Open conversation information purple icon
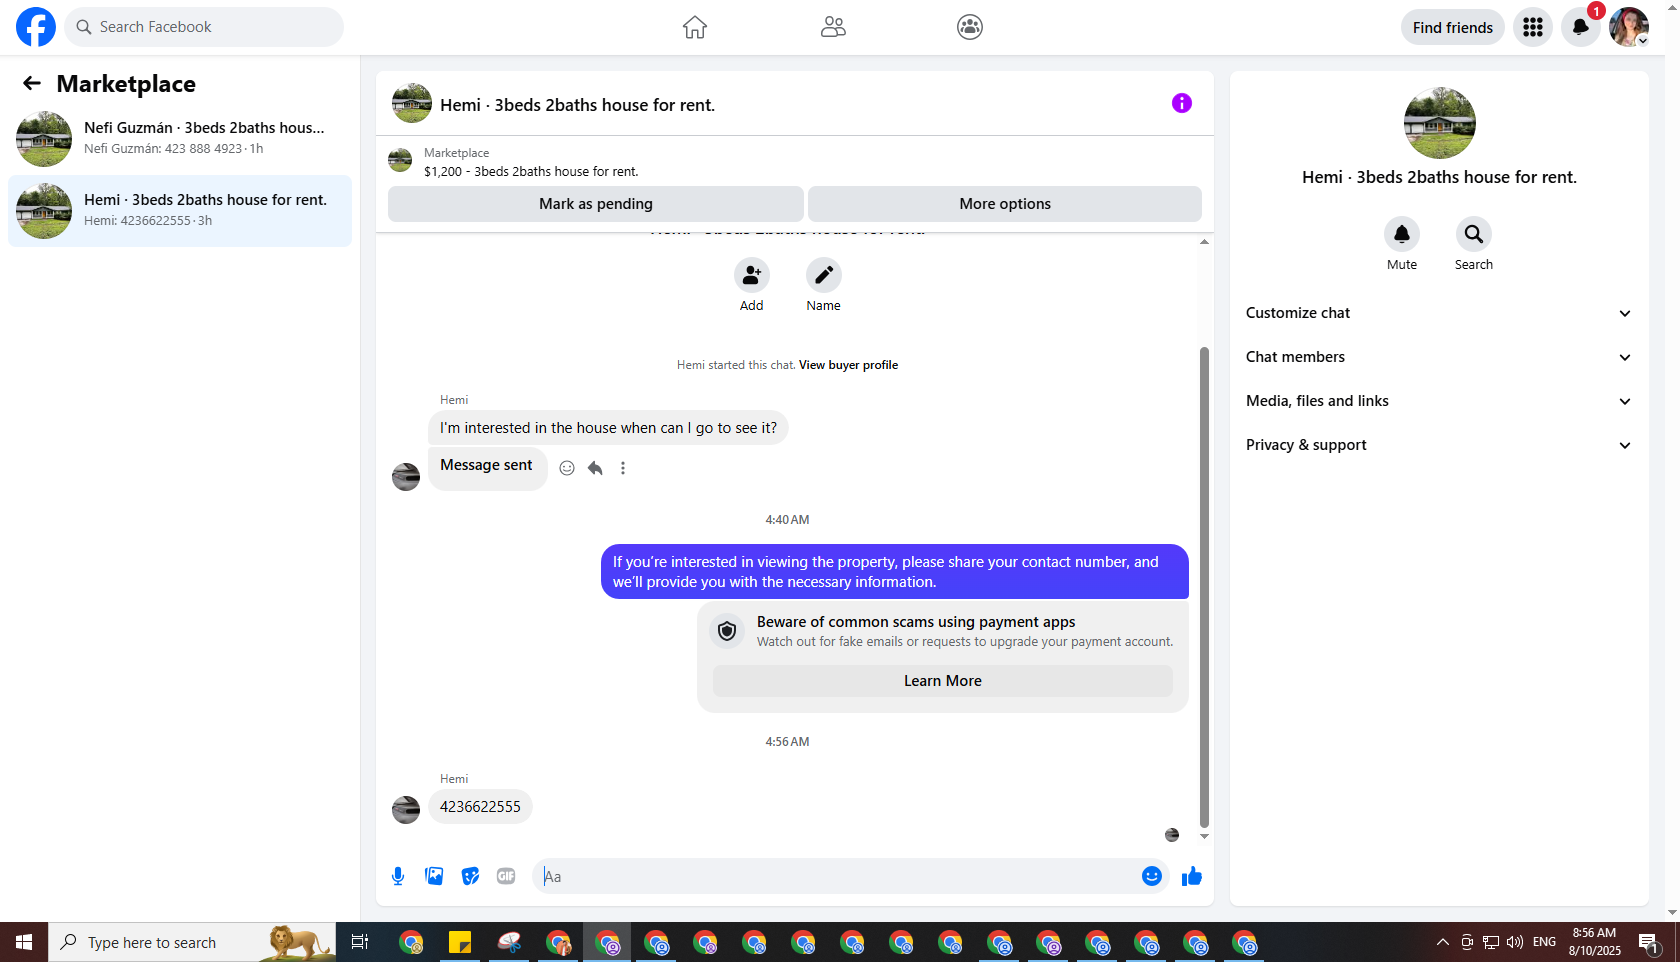This screenshot has height=962, width=1680. 1182,103
